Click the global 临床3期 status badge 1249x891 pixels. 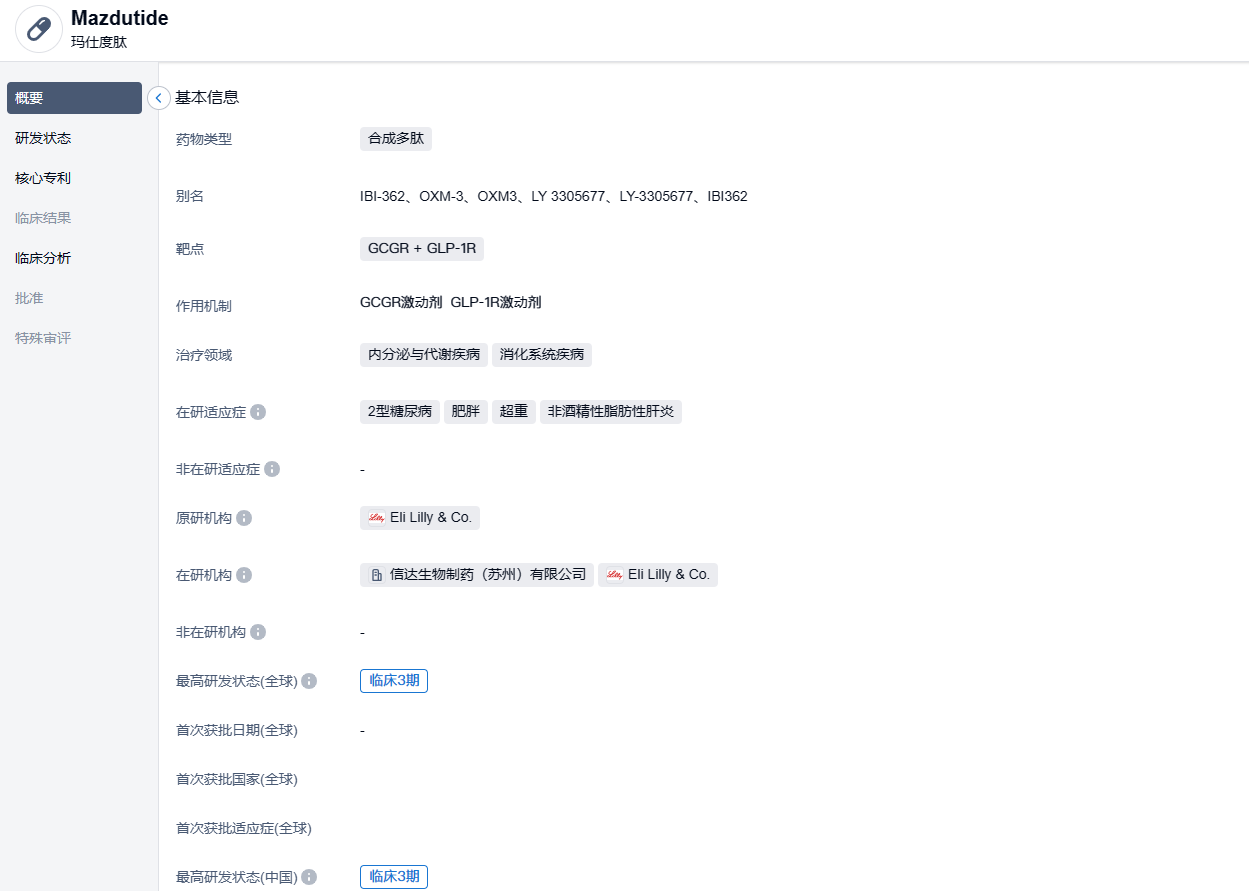[394, 681]
